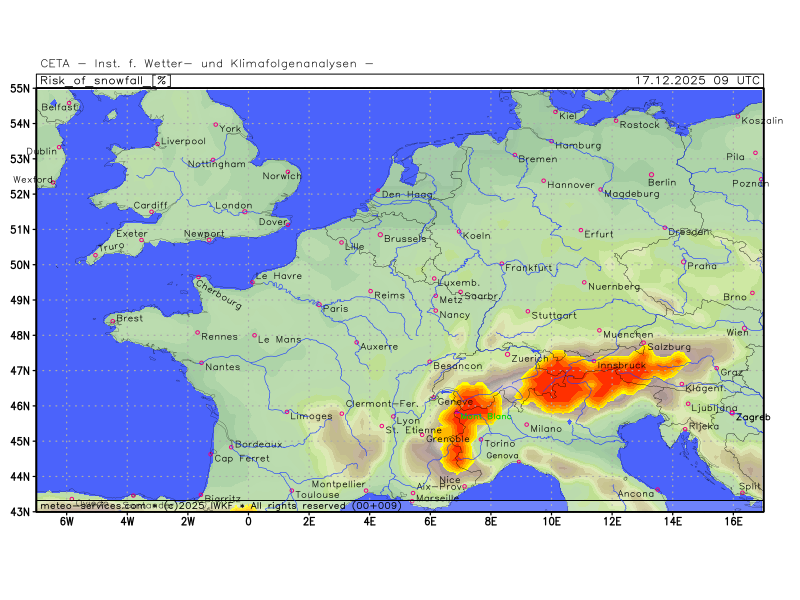Click the Liverpool city marker

[x=157, y=145]
